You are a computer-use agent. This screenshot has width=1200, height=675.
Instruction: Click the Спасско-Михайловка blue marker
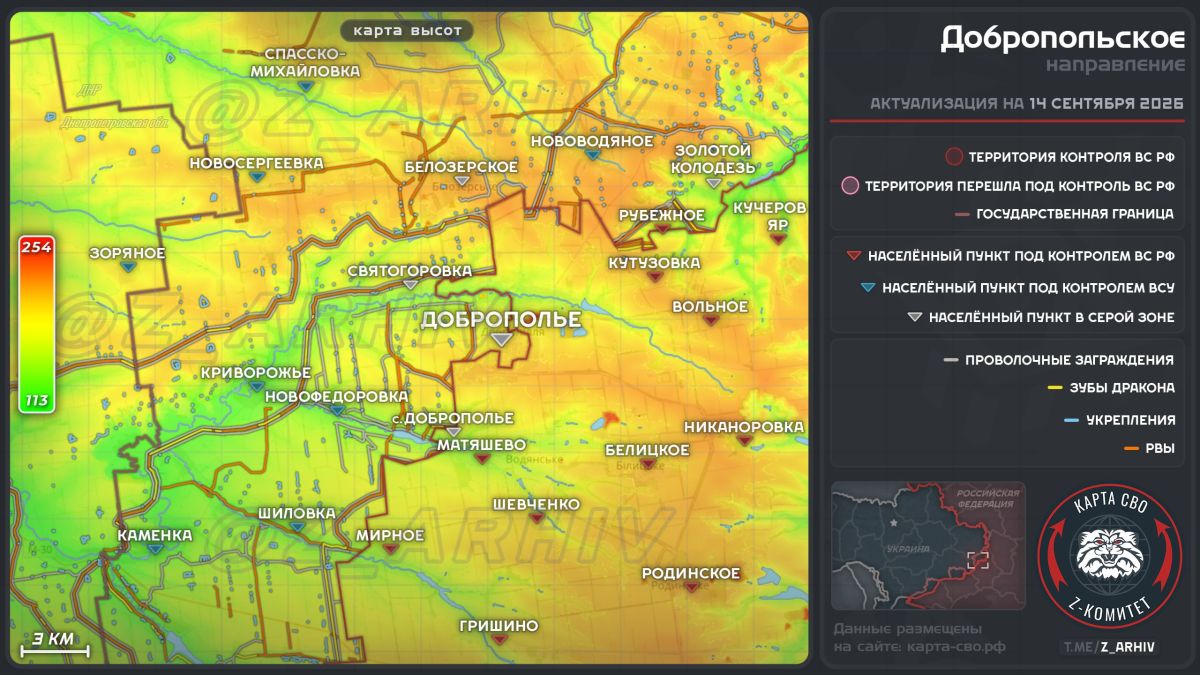click(x=305, y=86)
